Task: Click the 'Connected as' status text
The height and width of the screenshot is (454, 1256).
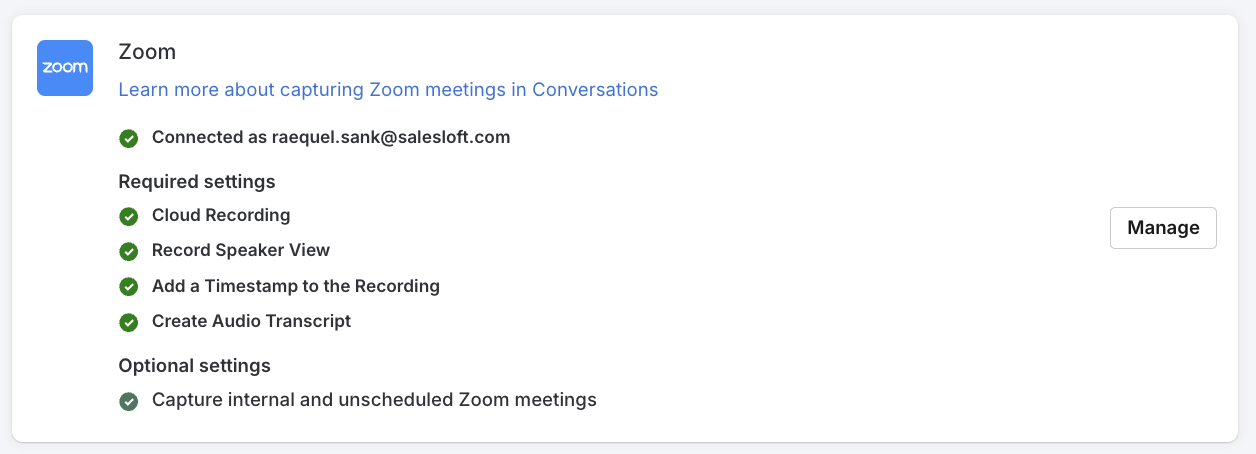Action: tap(210, 137)
